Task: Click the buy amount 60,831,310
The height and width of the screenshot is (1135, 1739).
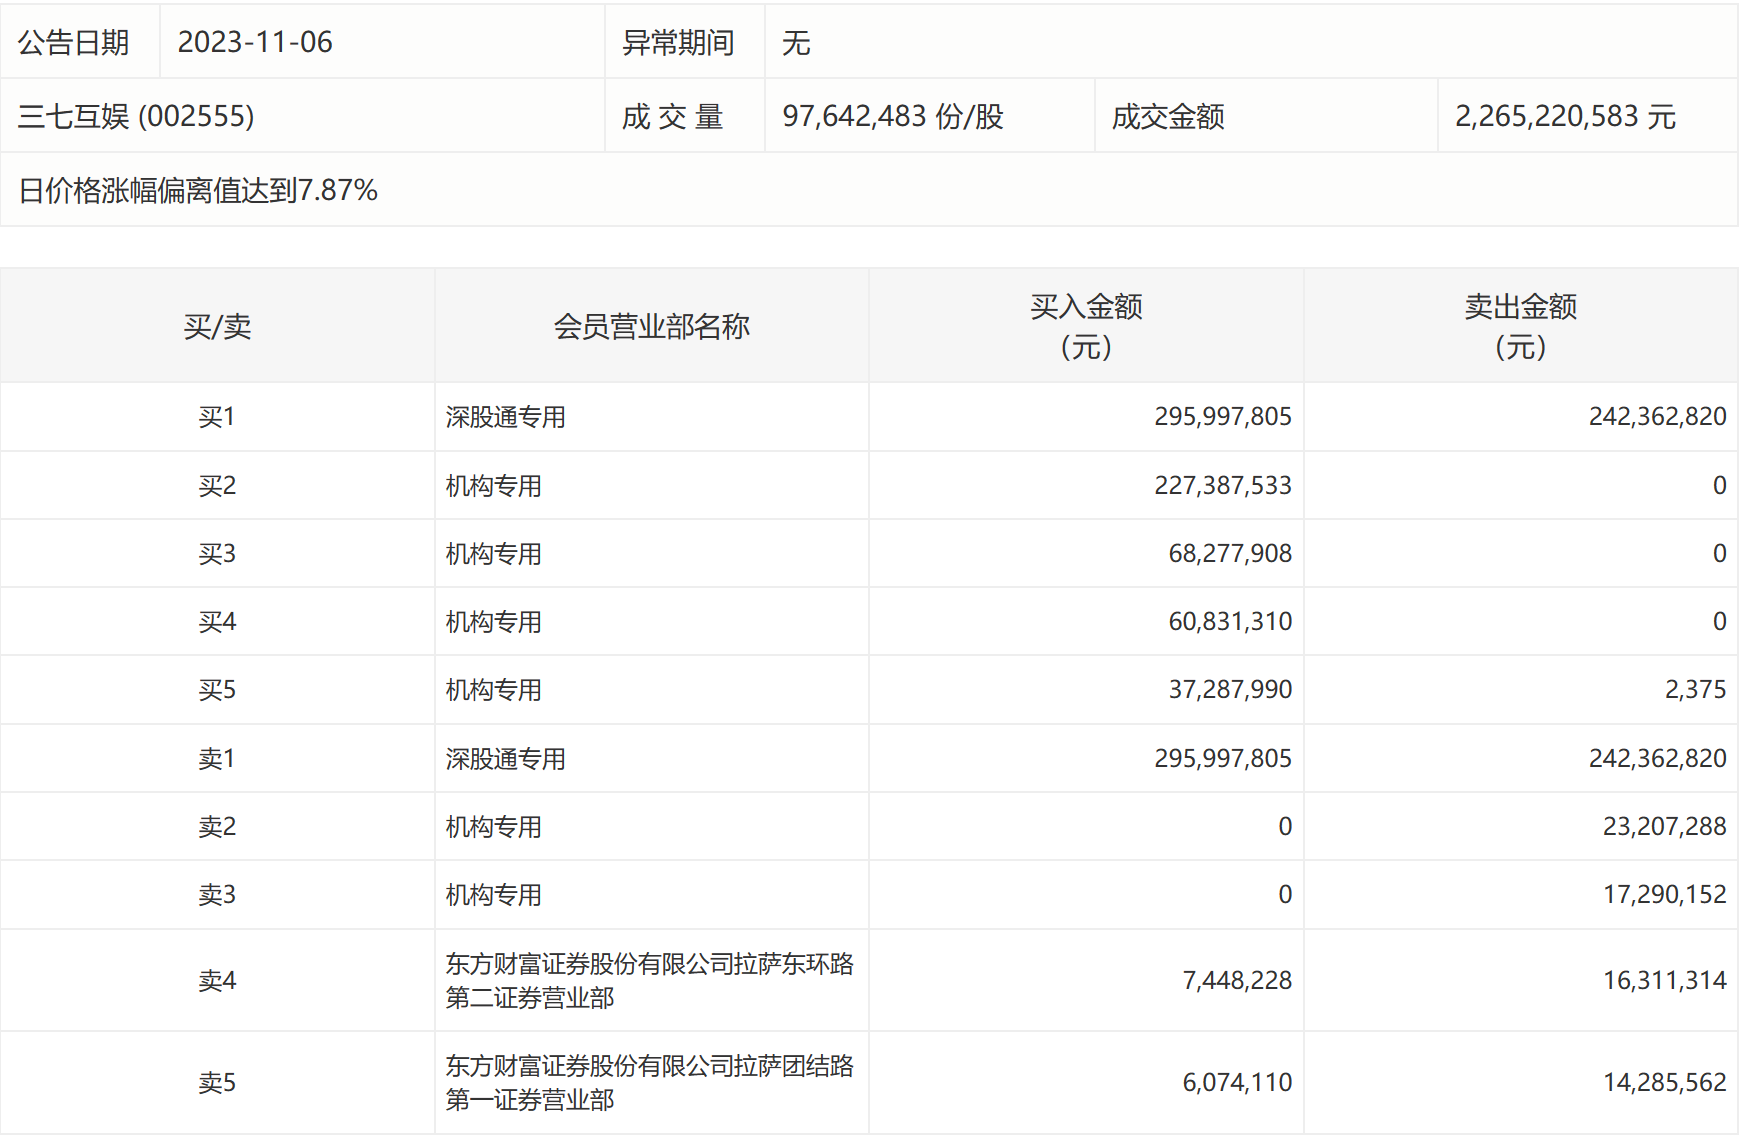Action: pyautogui.click(x=1230, y=621)
